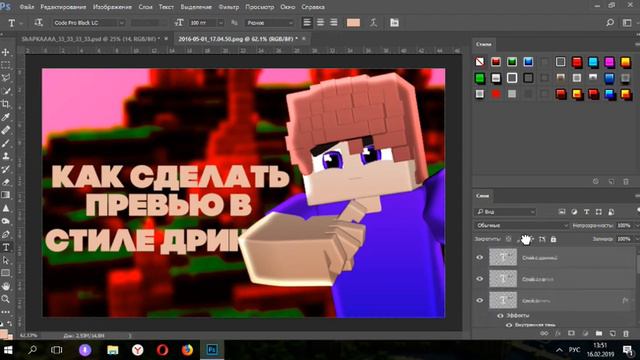Screen dimensions: 640x360
Task: Select the Zoom magnifier tool
Action: 6,299
